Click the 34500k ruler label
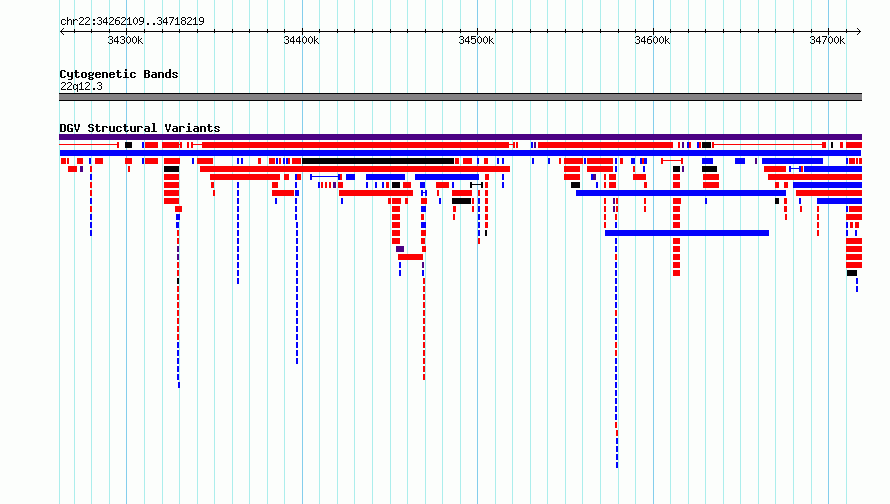Viewport: 890px width, 504px height. [476, 40]
